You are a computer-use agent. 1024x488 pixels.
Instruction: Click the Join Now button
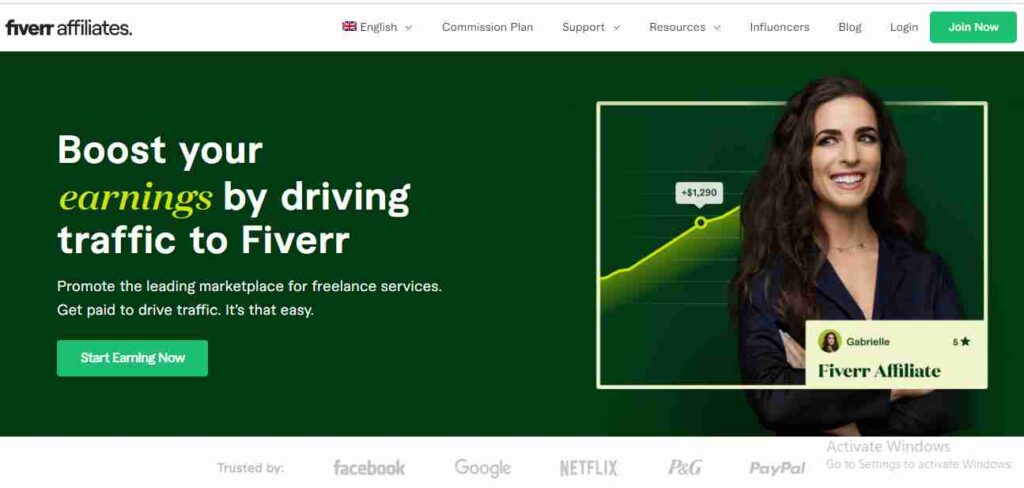click(973, 27)
